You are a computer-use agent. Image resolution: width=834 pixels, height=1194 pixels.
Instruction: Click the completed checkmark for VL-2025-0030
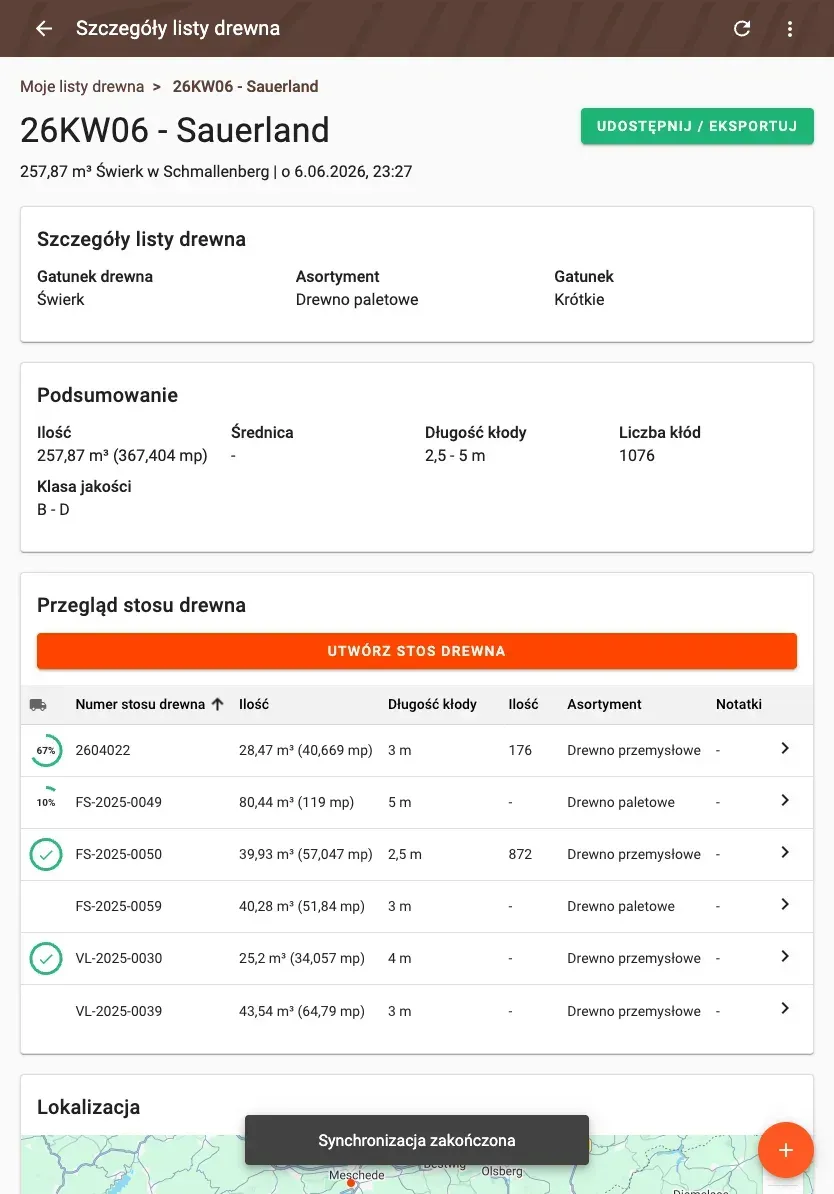[46, 959]
